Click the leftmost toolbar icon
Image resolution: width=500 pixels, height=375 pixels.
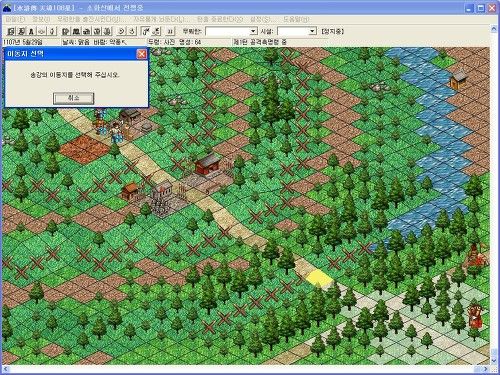[x=11, y=31]
